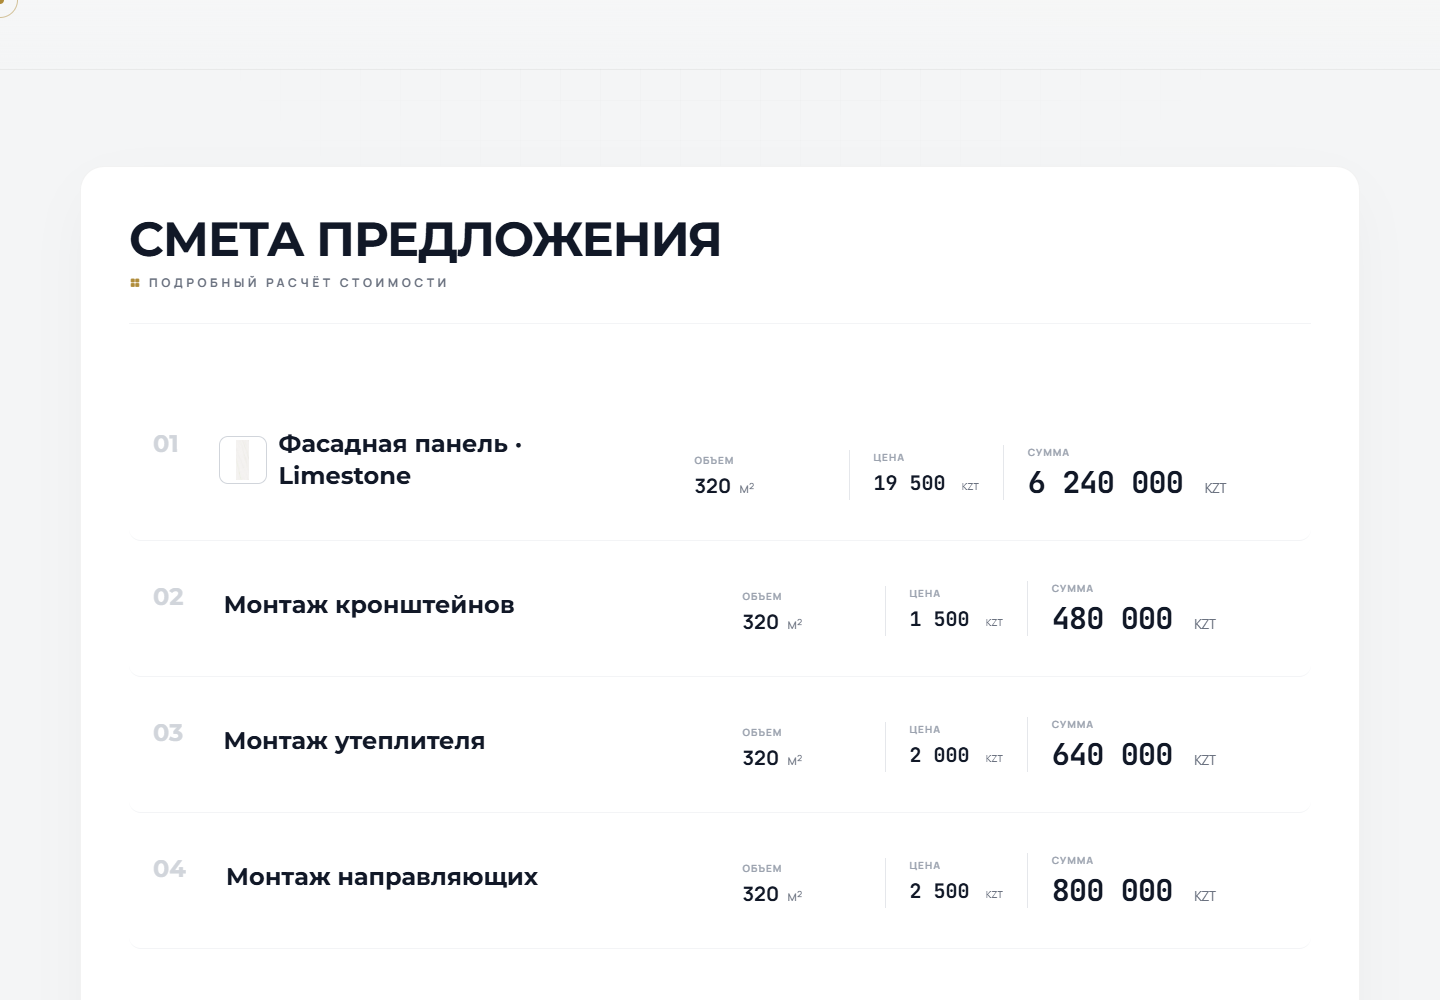Click the "СМЕТА ПРЕДЛОЖЕНИЯ" heading

point(425,239)
